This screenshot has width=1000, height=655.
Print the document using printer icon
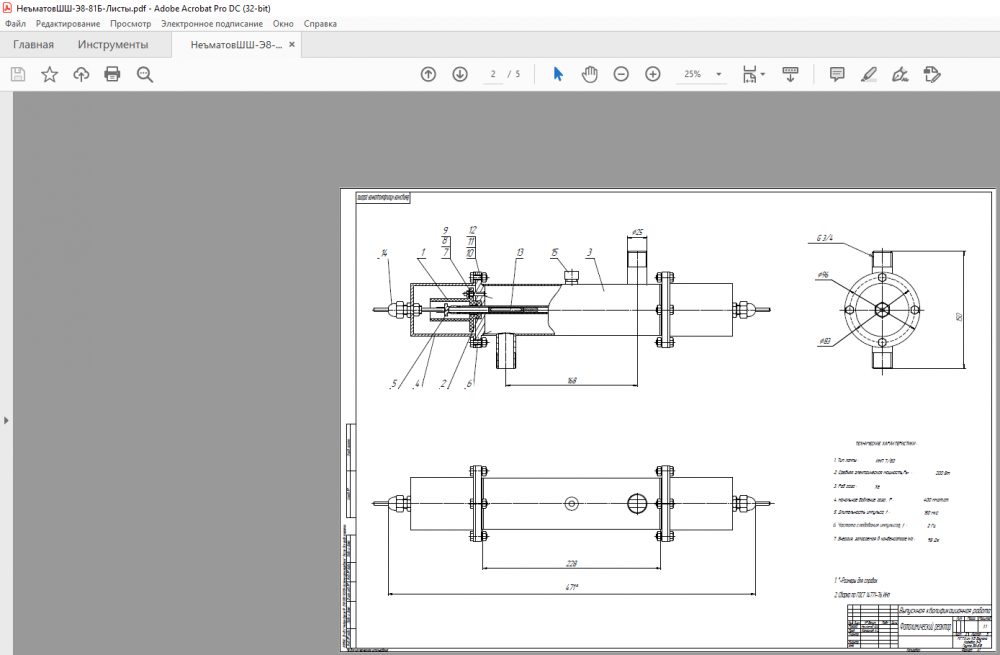coord(112,74)
